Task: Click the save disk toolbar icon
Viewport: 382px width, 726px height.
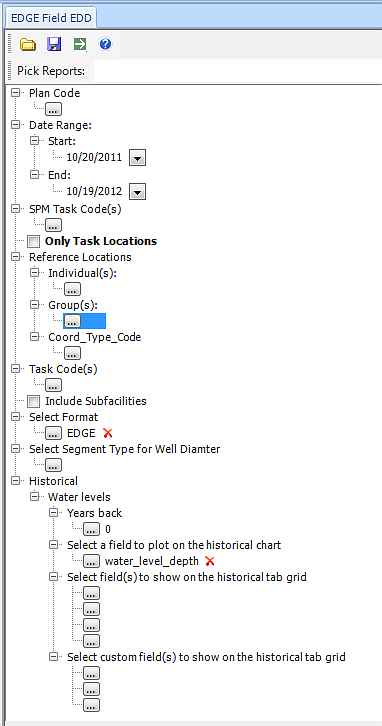Action: (x=54, y=44)
